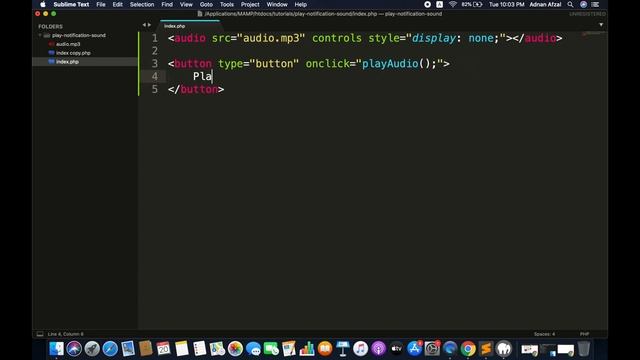
Task: Open the File menu
Action: click(x=101, y=4)
